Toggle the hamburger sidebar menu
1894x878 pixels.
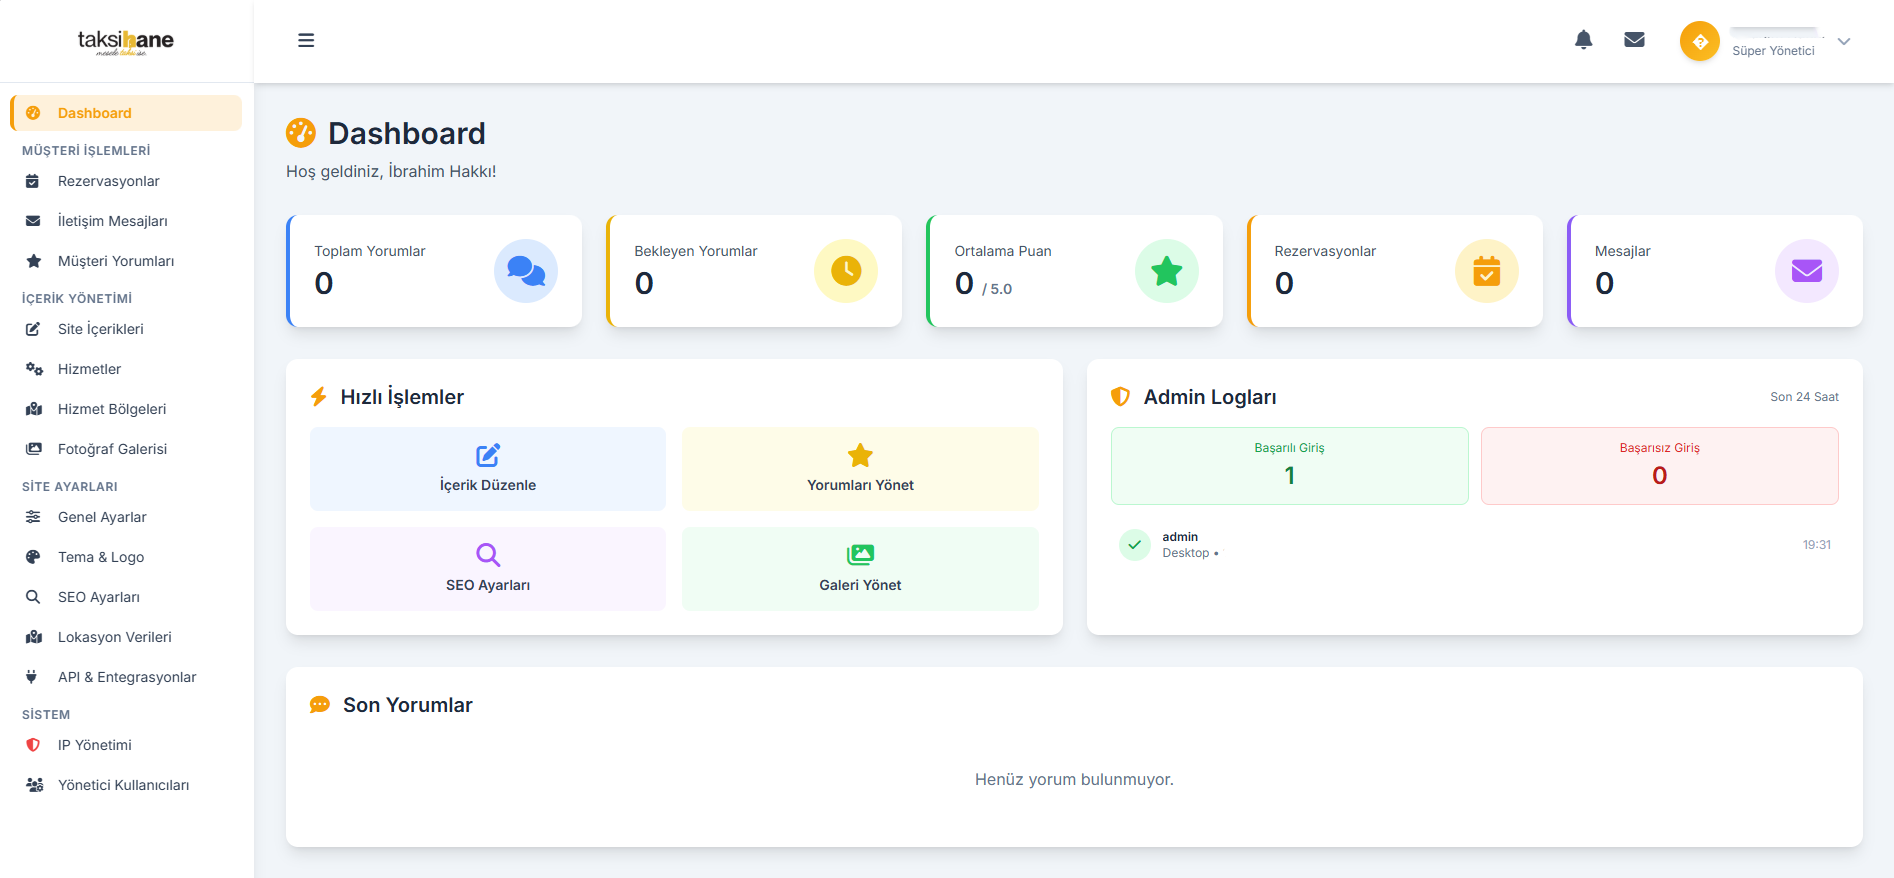(x=306, y=40)
